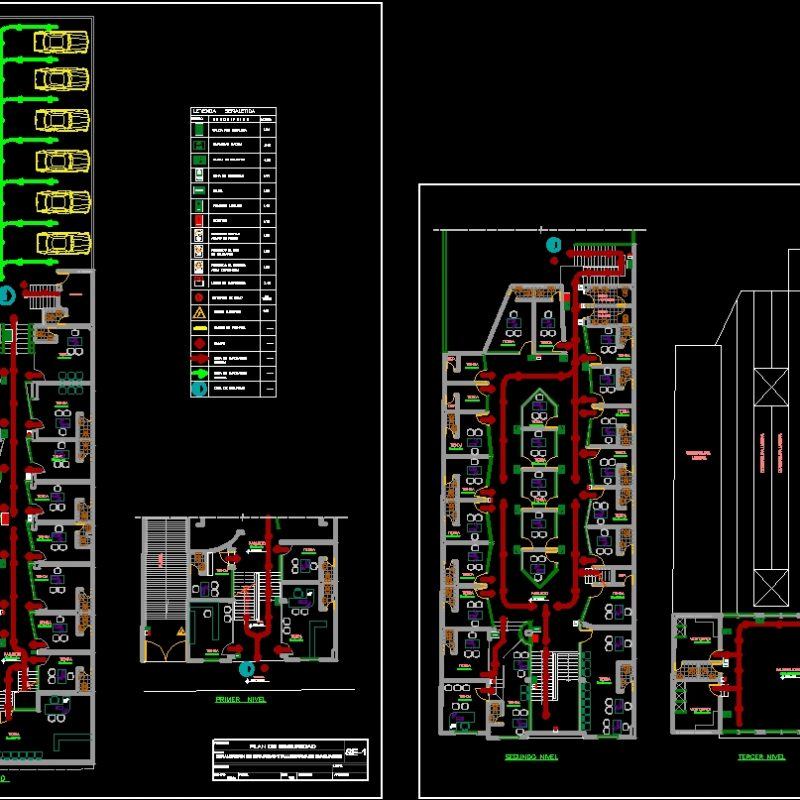Select the green exit sign symbol in the legend
This screenshot has width=800, height=800.
pos(198,131)
